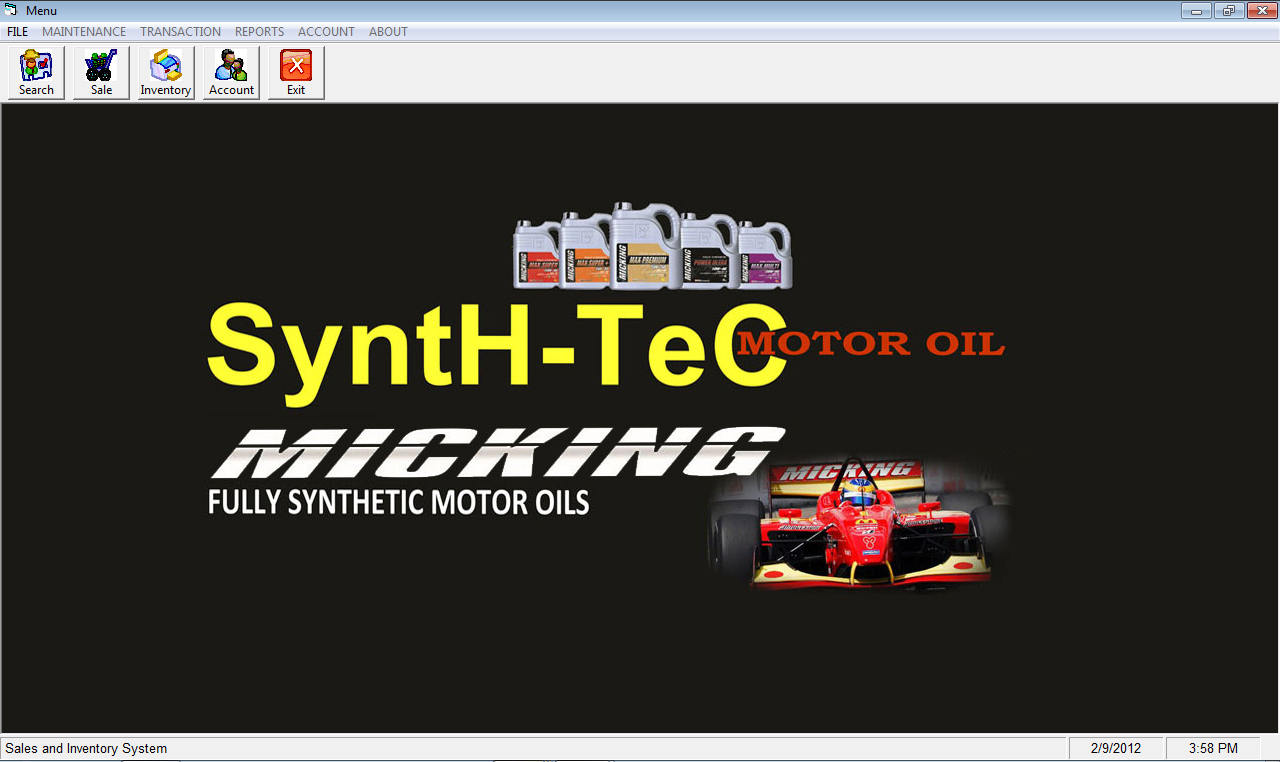Minimize the Menu window
Image resolution: width=1280 pixels, height=762 pixels.
1196,11
